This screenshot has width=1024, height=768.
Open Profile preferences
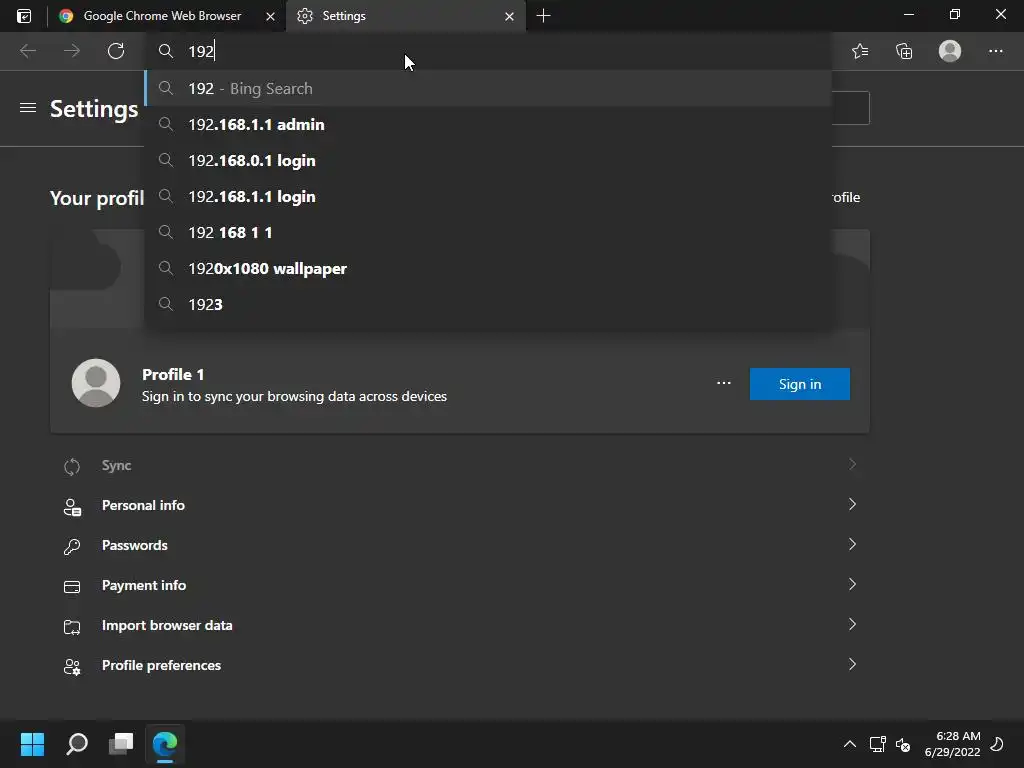coord(460,665)
